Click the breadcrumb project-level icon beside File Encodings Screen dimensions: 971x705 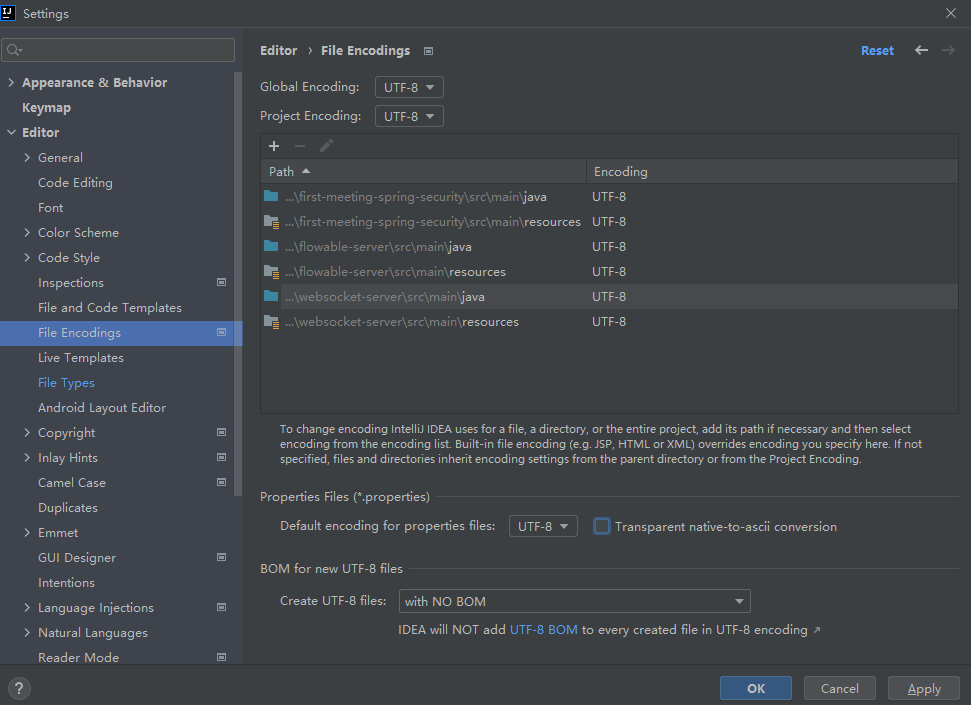(429, 51)
